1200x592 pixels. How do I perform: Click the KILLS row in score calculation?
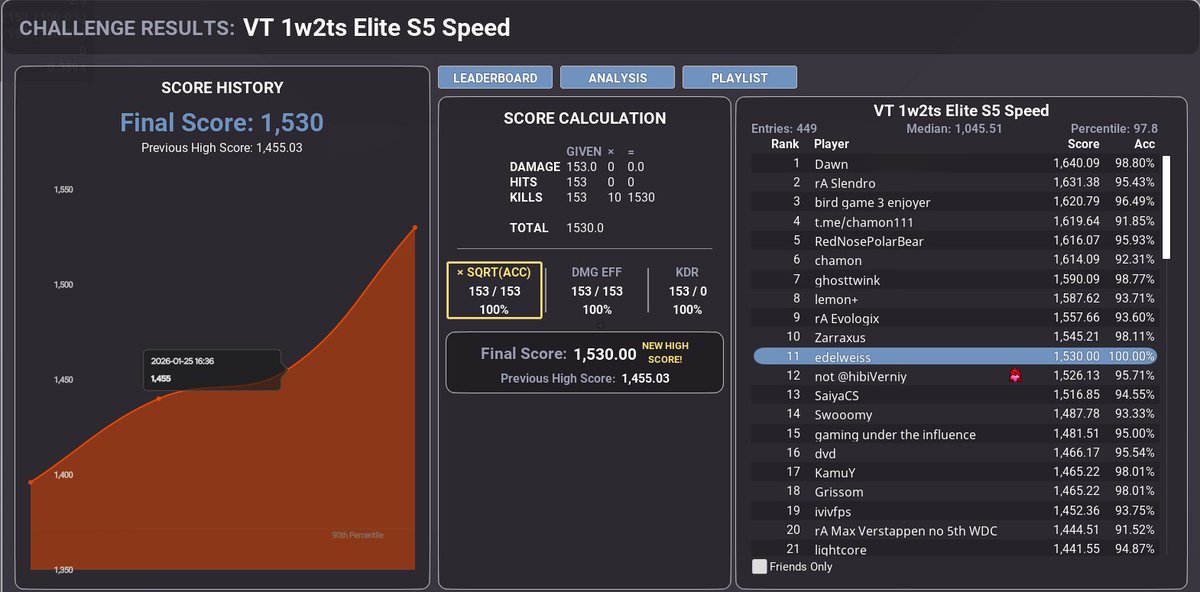click(x=582, y=198)
